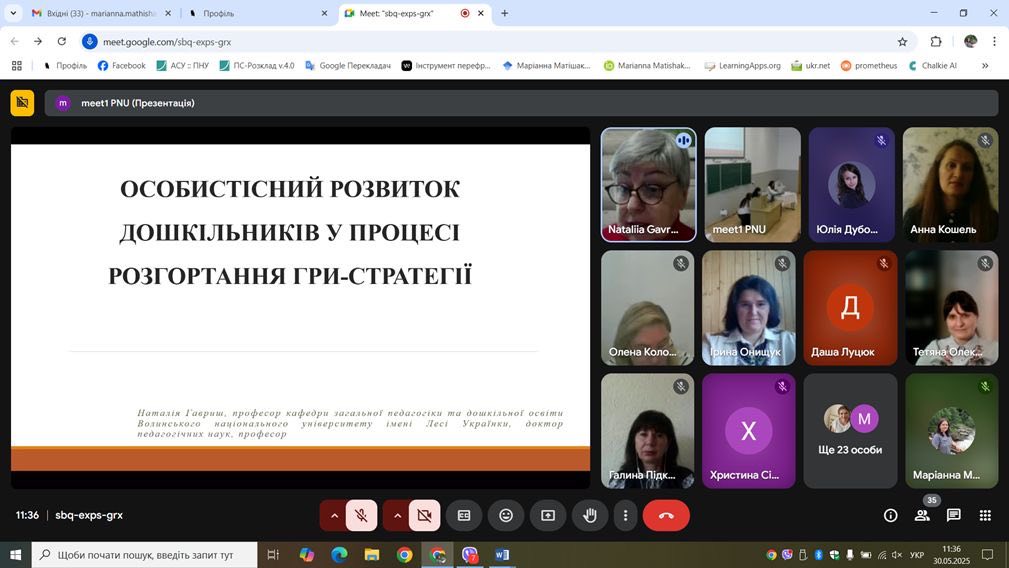Open the meeting details info icon
The width and height of the screenshot is (1009, 568).
[x=890, y=515]
